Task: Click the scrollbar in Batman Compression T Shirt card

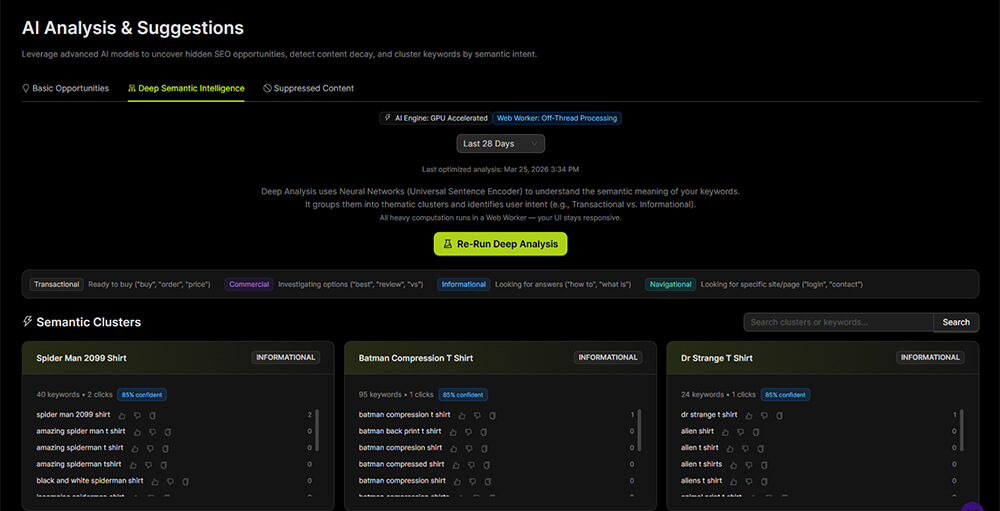Action: coord(639,431)
